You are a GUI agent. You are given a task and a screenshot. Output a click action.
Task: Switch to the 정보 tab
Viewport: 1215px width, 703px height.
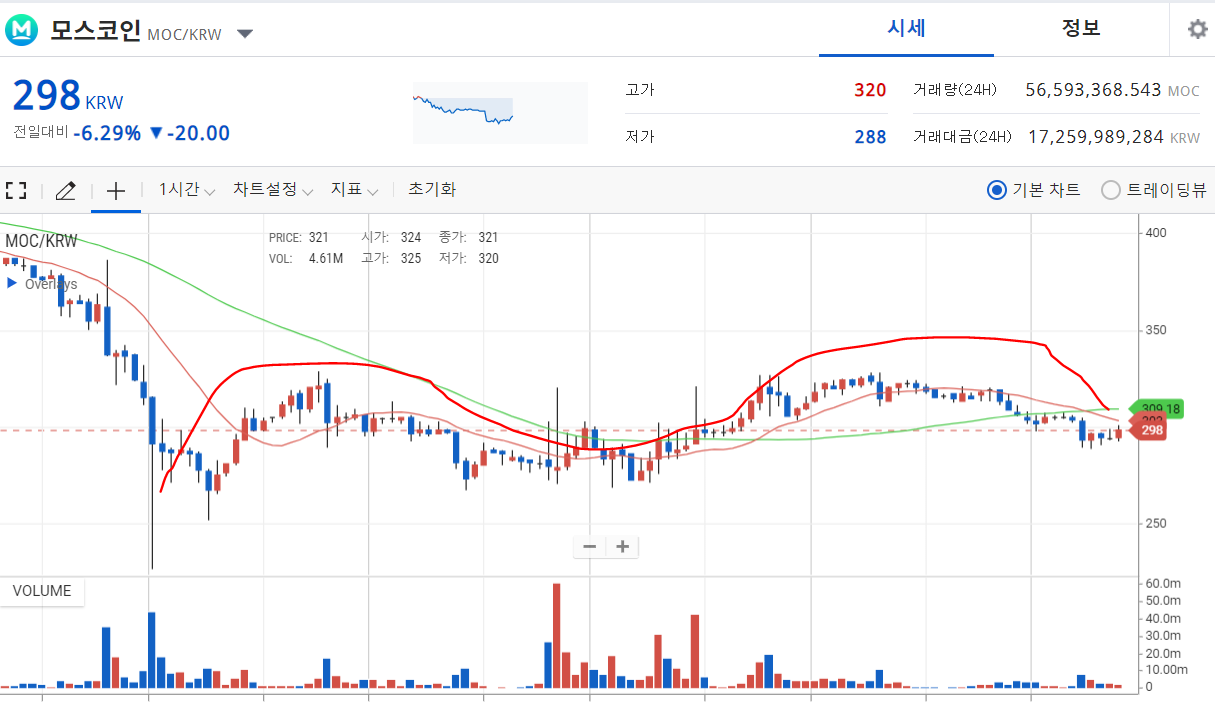tap(1081, 28)
